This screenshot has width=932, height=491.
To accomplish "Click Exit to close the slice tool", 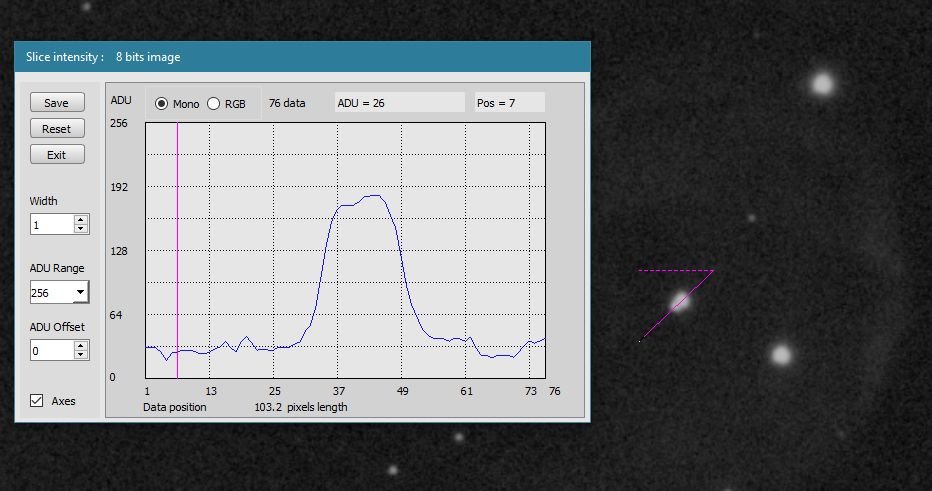I will click(56, 155).
